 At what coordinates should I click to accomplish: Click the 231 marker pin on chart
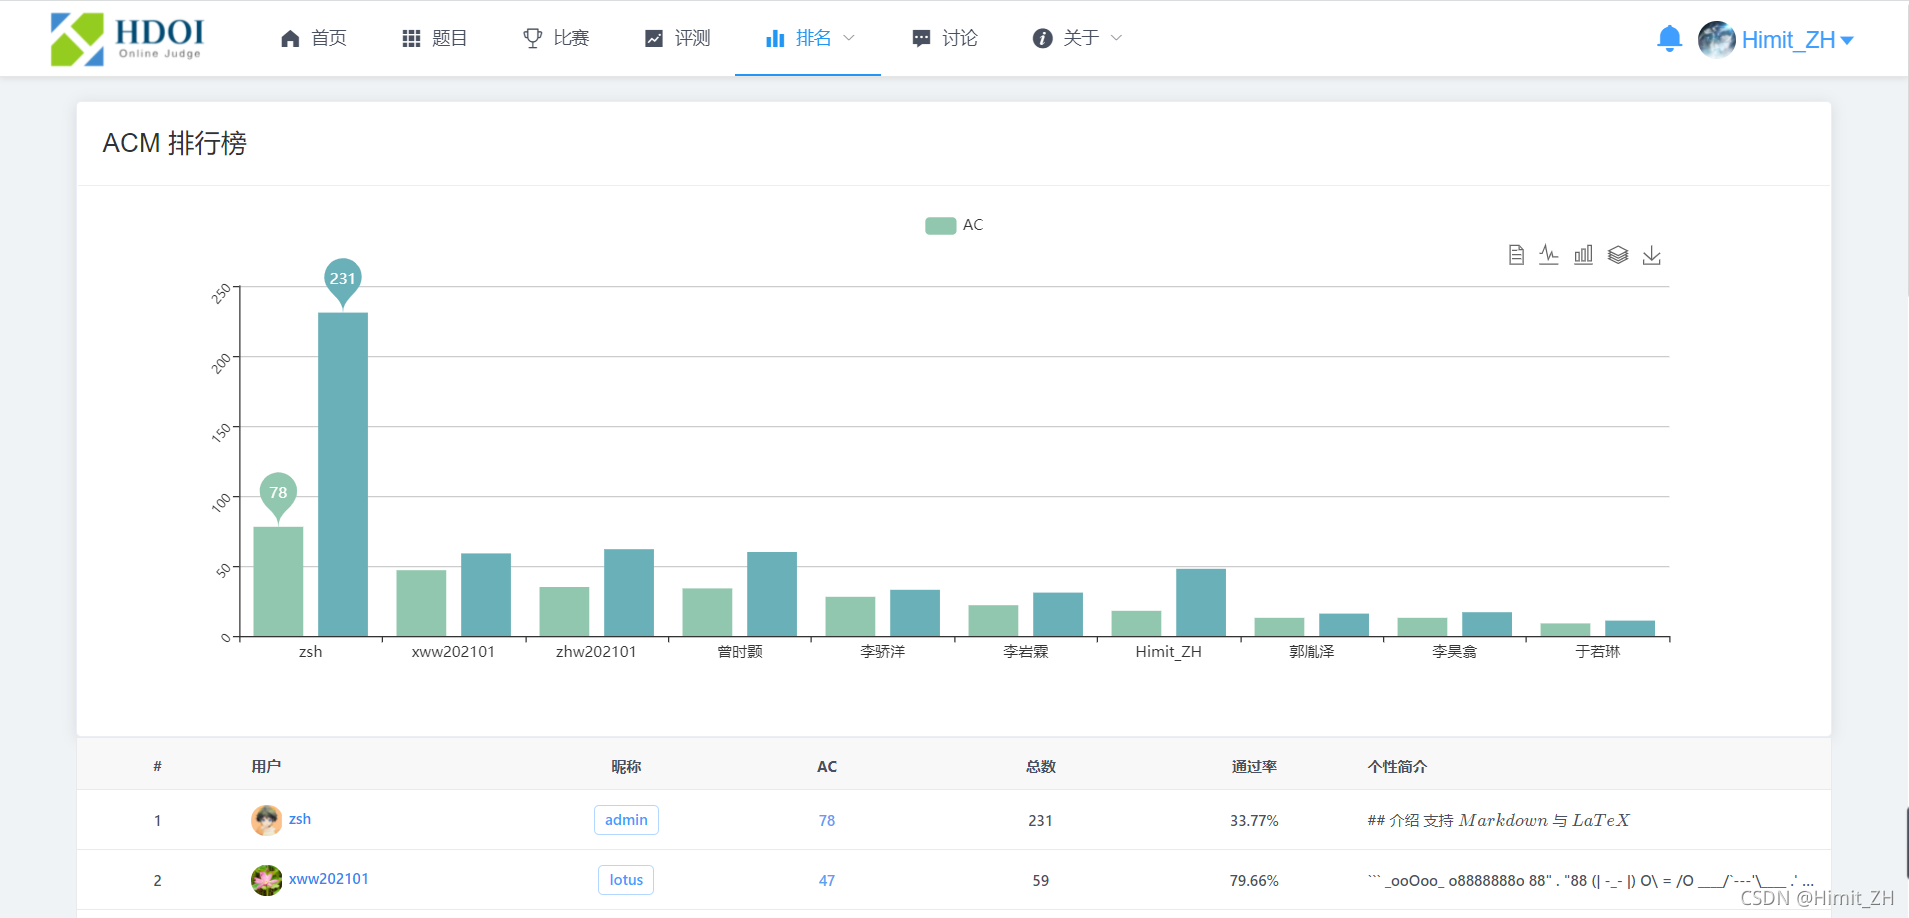[x=343, y=280]
